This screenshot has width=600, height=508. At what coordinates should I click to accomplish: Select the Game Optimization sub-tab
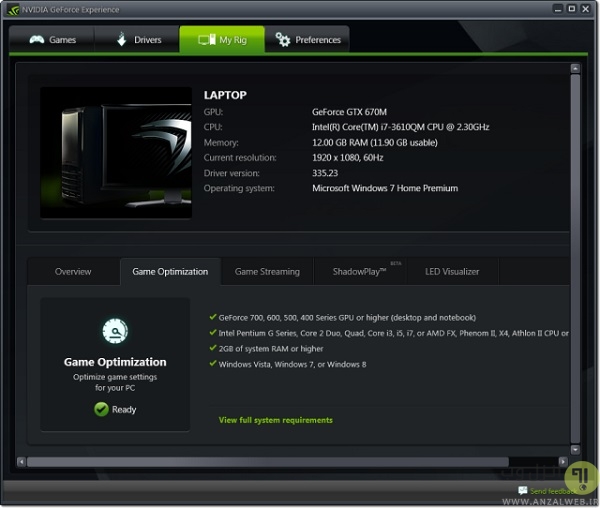[170, 272]
